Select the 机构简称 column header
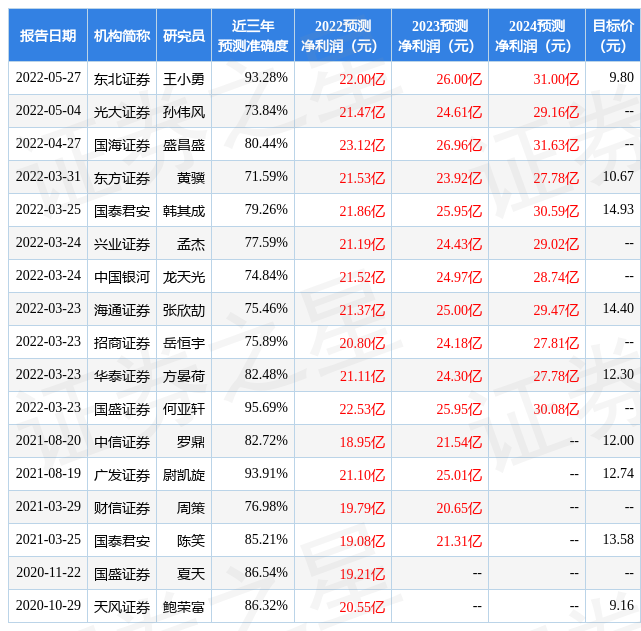This screenshot has height=631, width=641. tap(122, 36)
